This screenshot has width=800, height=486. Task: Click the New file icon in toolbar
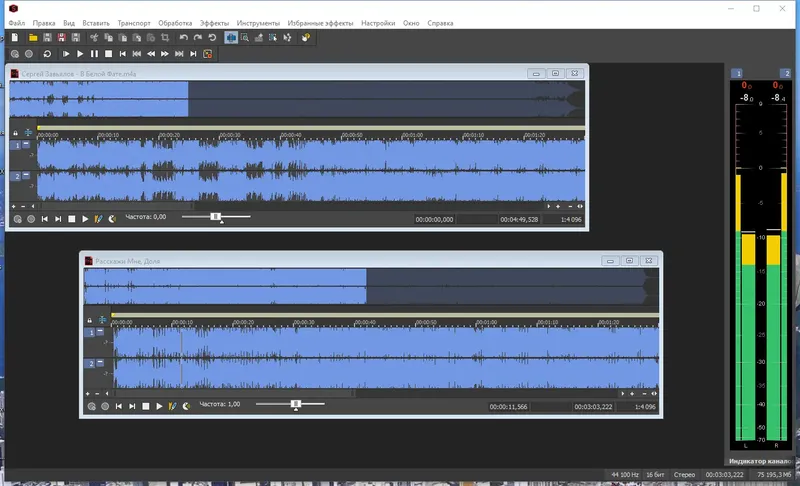point(15,37)
